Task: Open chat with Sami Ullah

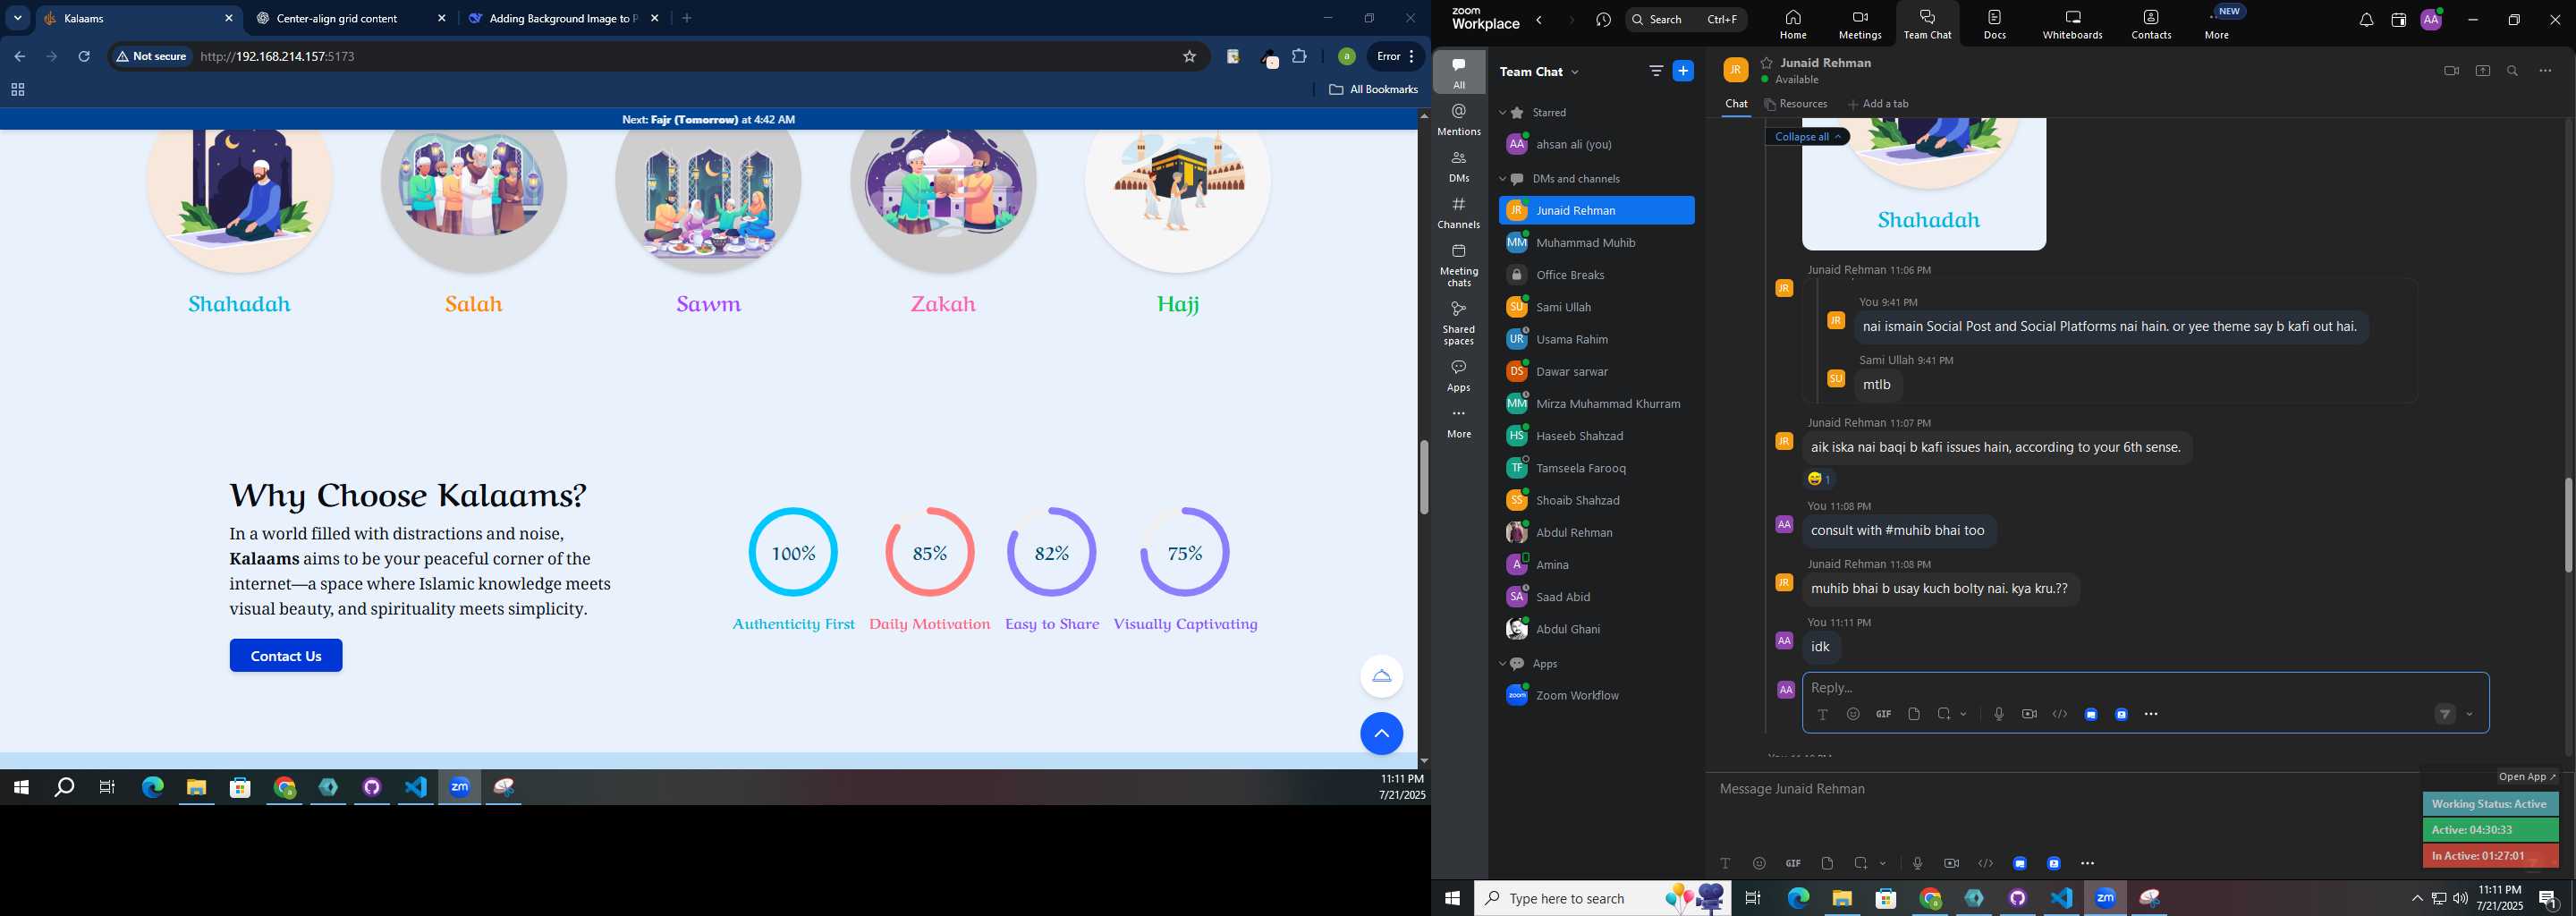Action: 1596,307
